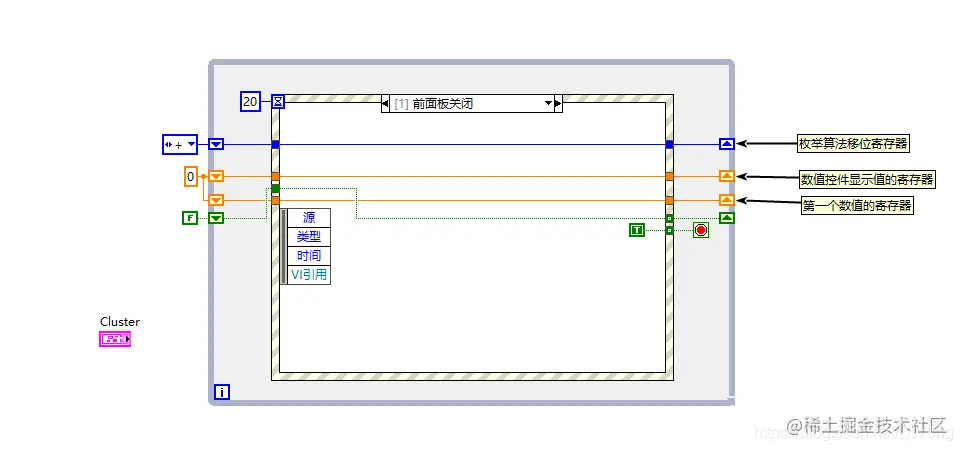The image size is (962, 451).
Task: Select the green left shift register
Action: pos(216,218)
